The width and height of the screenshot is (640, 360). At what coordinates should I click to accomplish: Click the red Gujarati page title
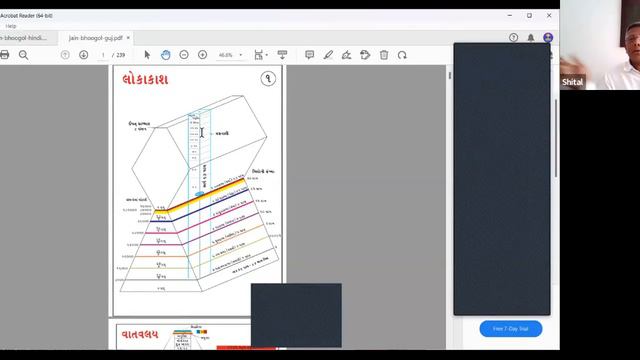coord(145,79)
